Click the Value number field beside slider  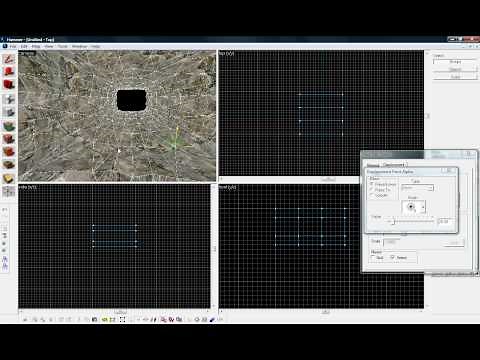(x=446, y=221)
